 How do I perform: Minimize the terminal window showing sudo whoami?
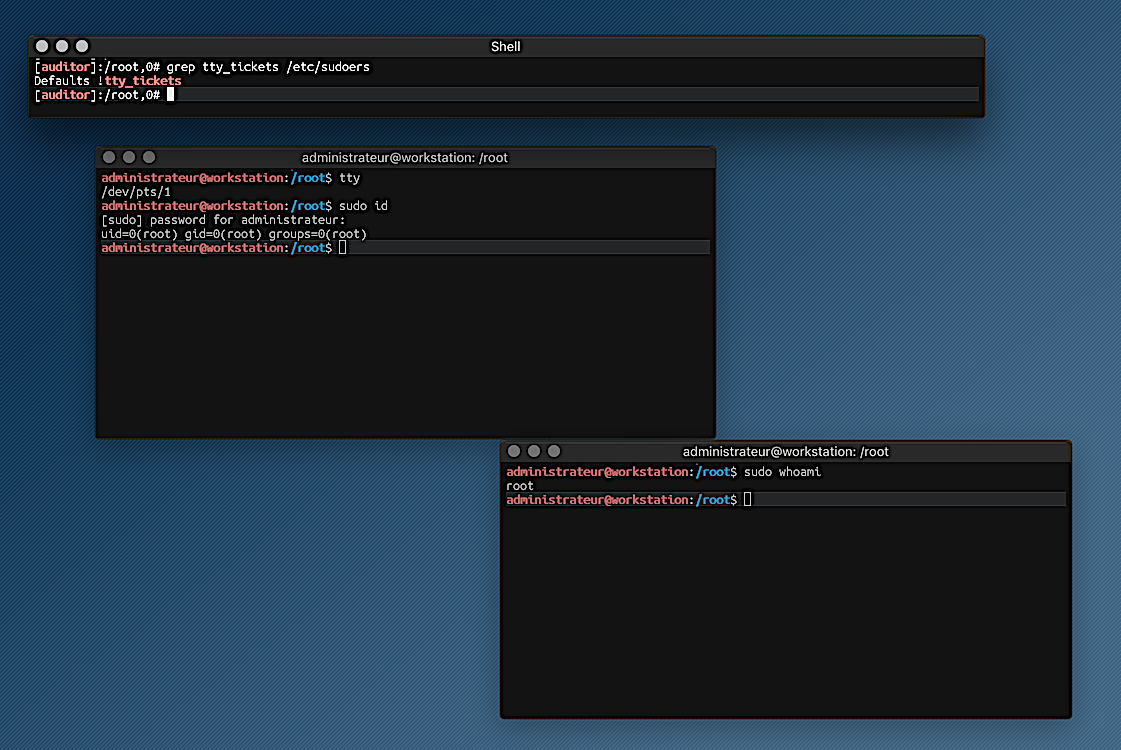click(x=534, y=451)
